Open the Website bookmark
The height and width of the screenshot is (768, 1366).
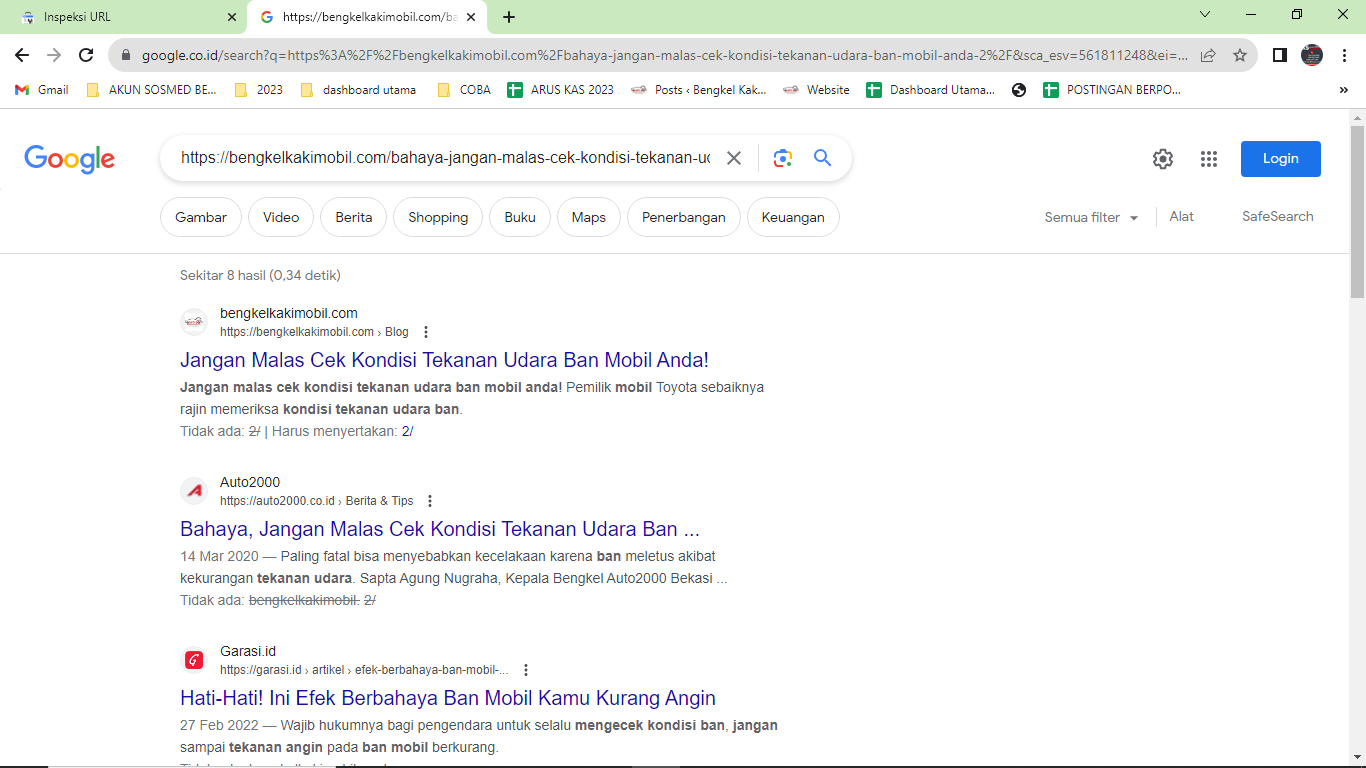click(816, 90)
